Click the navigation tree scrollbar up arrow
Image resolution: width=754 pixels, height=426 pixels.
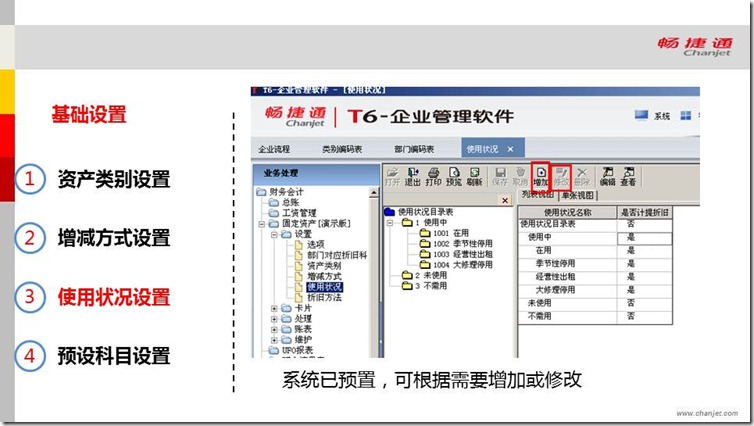point(374,193)
